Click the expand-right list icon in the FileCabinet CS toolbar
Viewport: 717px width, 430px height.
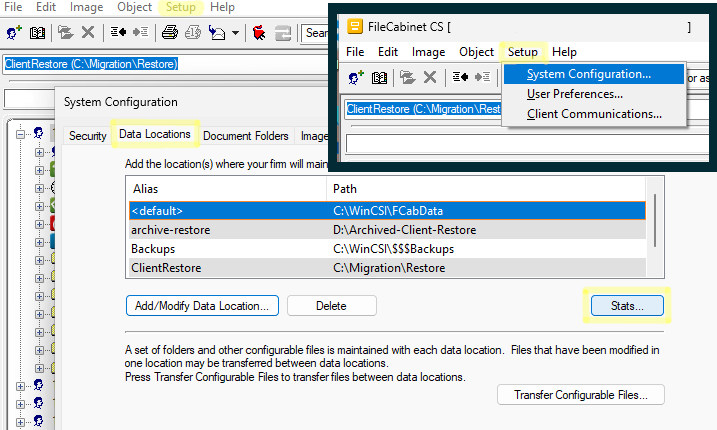482,77
